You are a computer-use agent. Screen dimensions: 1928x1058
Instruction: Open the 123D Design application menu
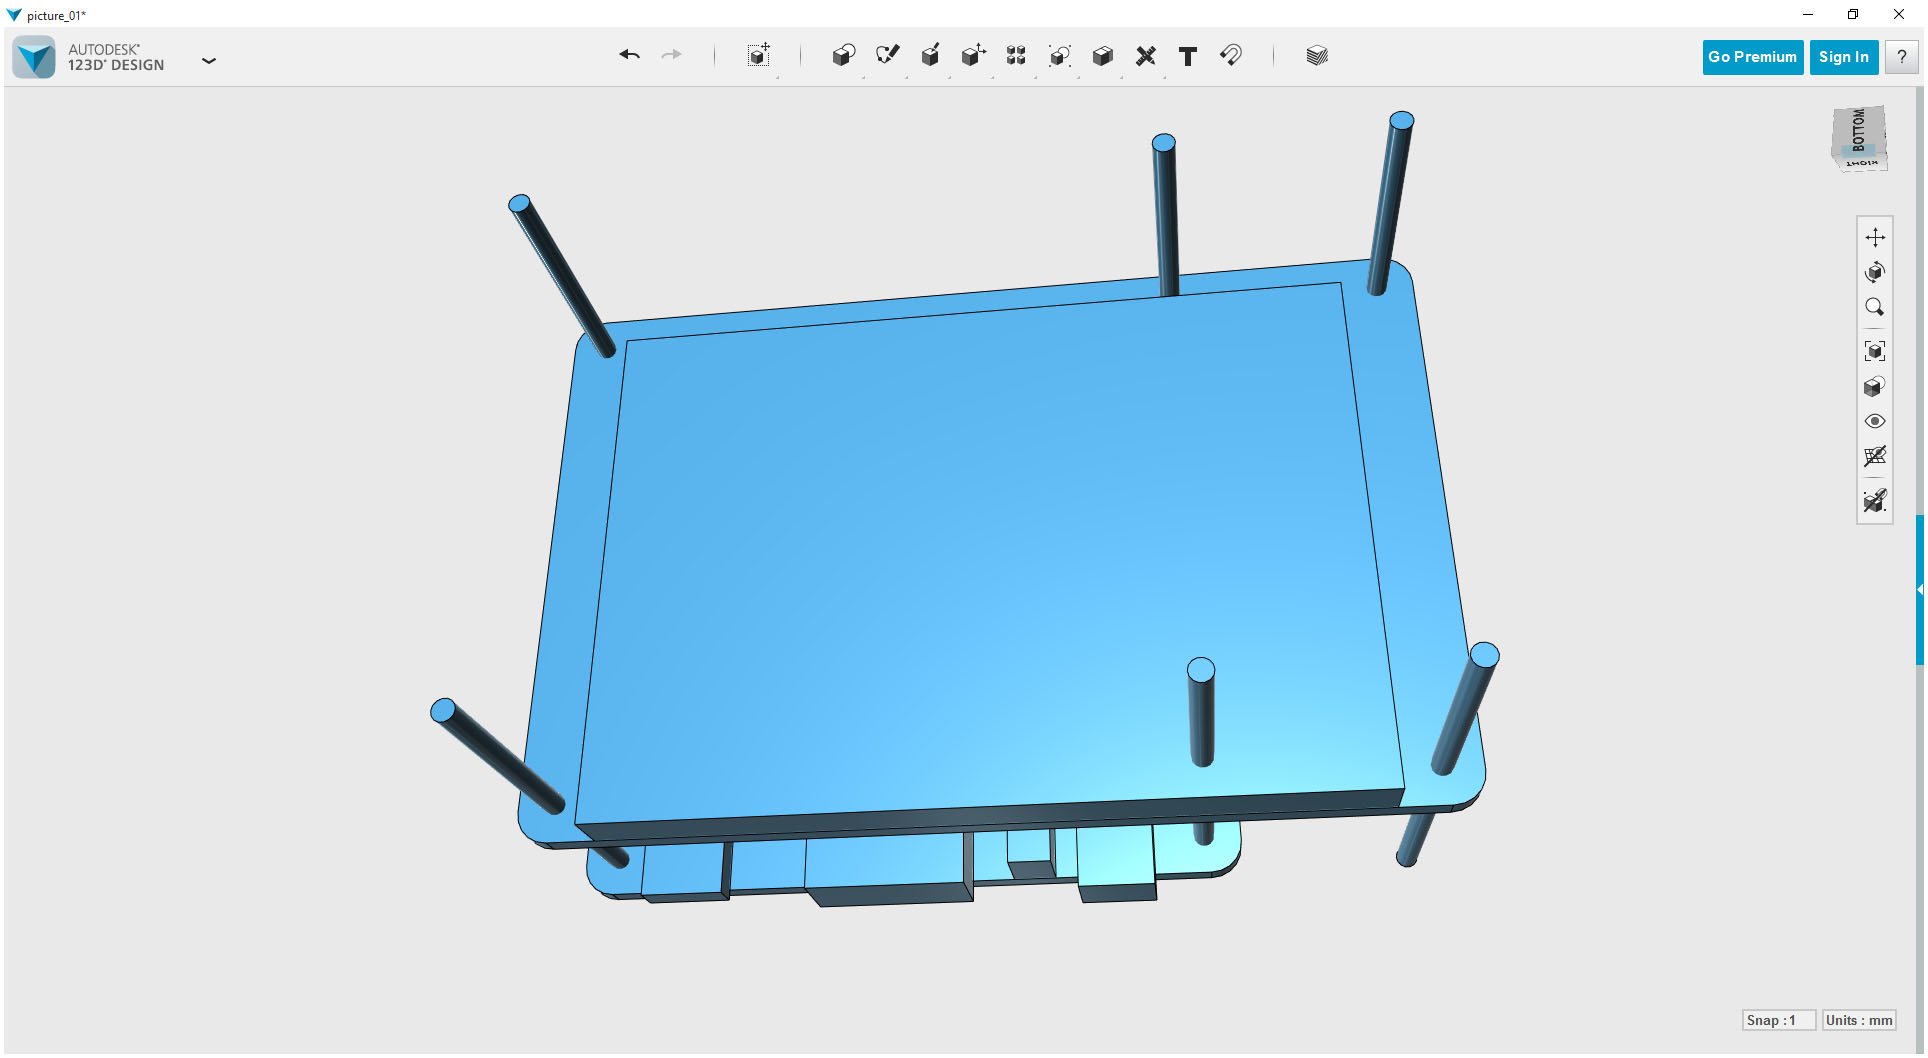[x=209, y=60]
